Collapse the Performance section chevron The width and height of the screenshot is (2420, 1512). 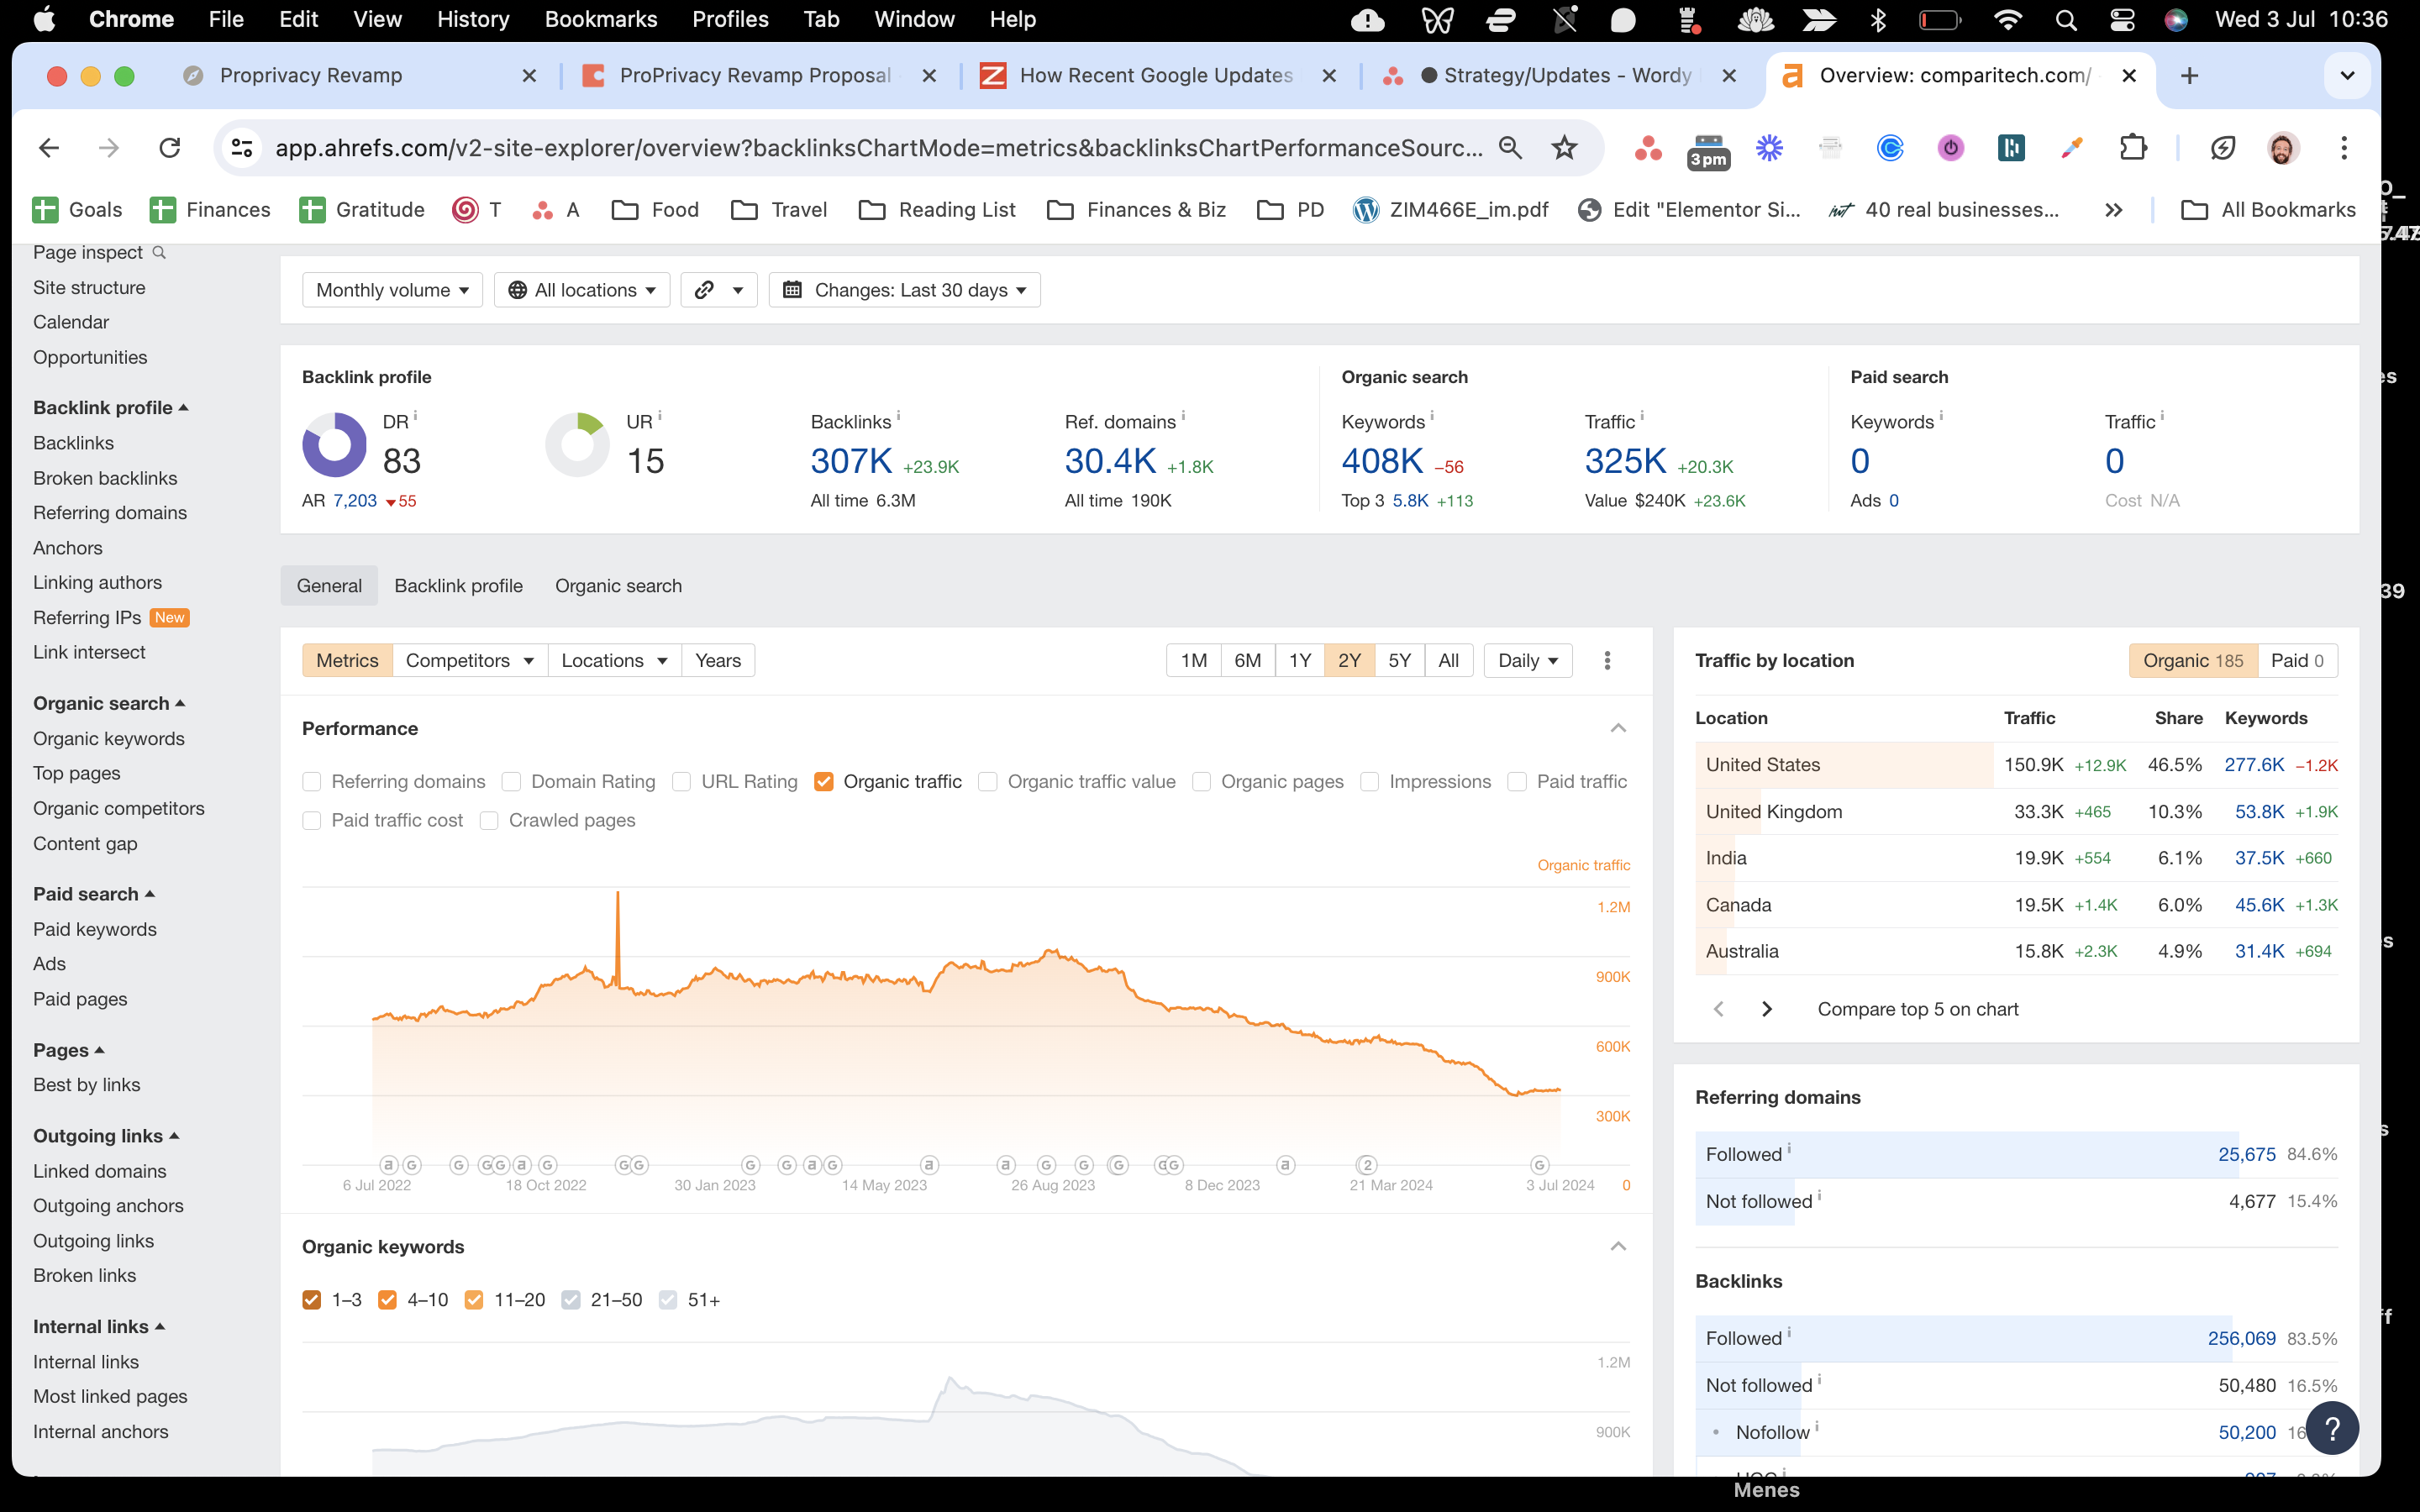[x=1618, y=728]
